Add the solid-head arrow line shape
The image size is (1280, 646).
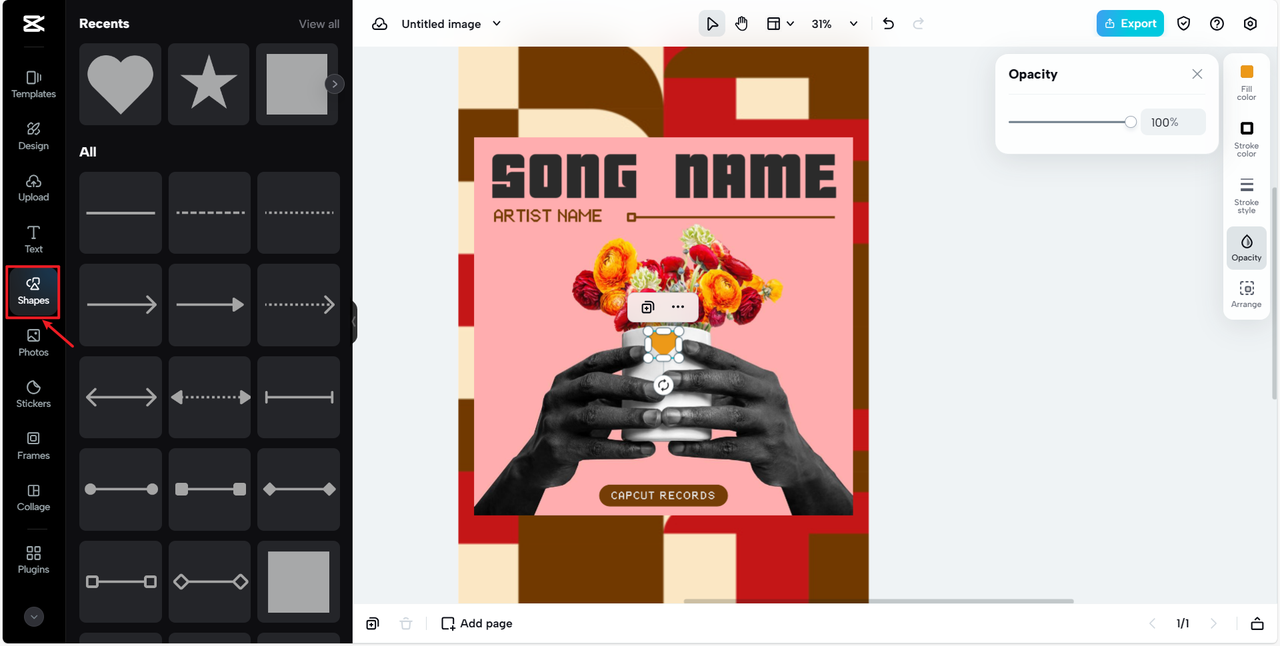click(x=209, y=305)
